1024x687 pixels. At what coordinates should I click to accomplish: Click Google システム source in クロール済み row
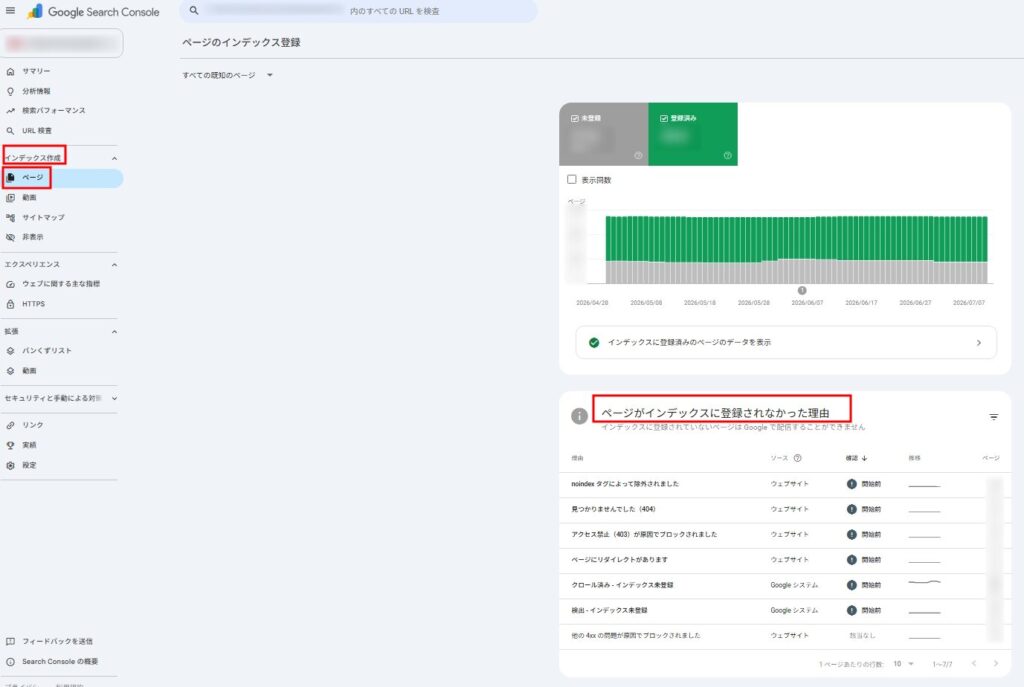tap(794, 586)
